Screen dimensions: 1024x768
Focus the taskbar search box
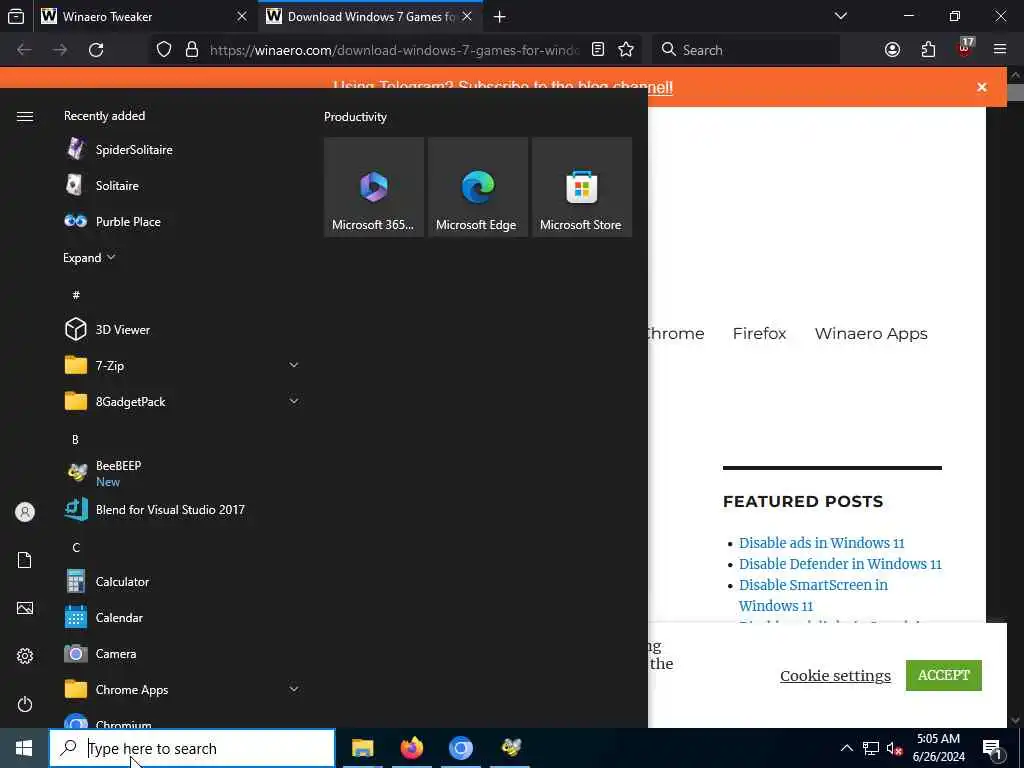click(192, 748)
